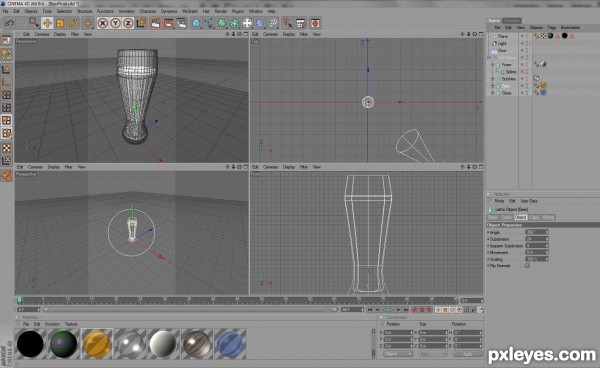600x368 pixels.
Task: Open the particle emitter icon in the toolbar
Action: (273, 23)
